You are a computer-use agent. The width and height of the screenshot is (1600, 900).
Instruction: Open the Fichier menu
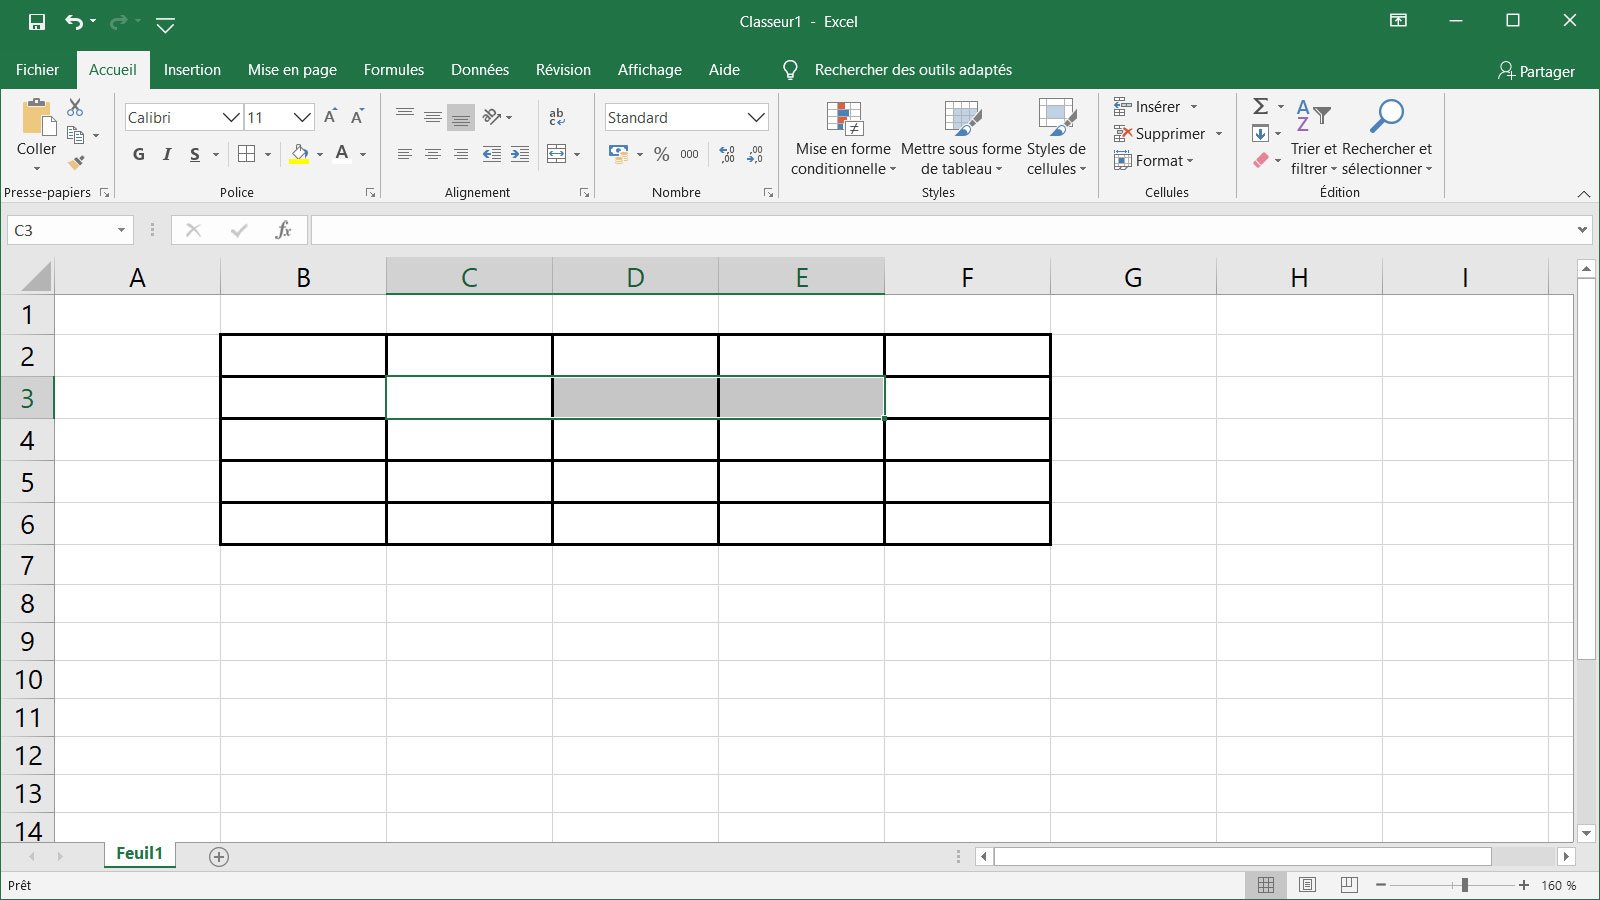(x=37, y=70)
